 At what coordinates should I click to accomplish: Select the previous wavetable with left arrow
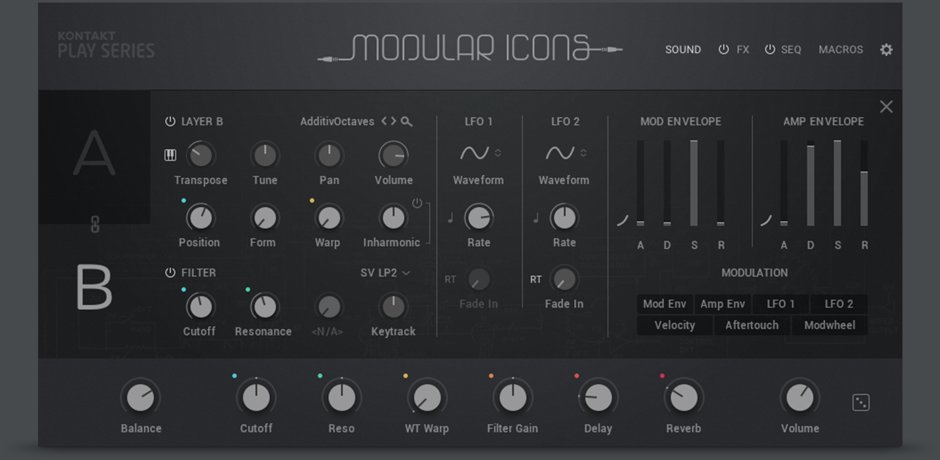tap(384, 121)
